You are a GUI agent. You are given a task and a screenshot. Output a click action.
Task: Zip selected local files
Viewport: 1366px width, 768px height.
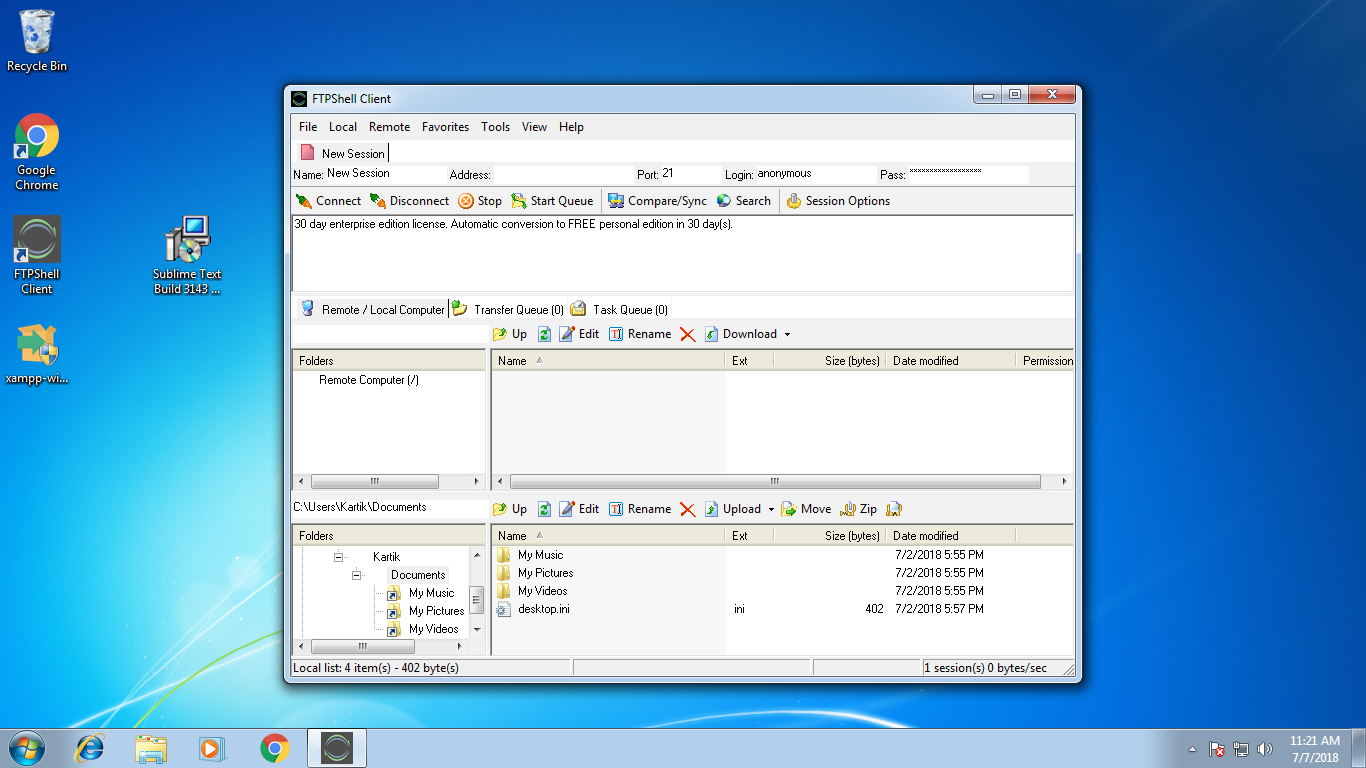859,509
